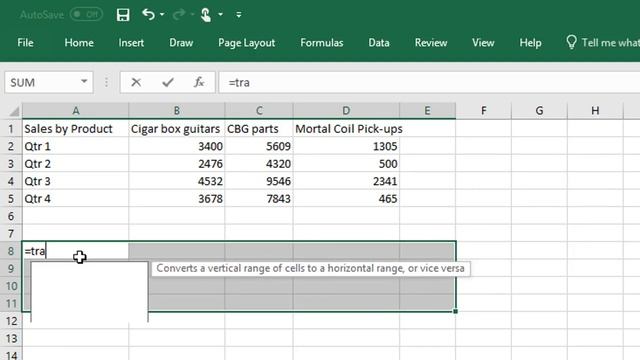Click cell with value 2476
The image size is (640, 360).
[x=176, y=164]
